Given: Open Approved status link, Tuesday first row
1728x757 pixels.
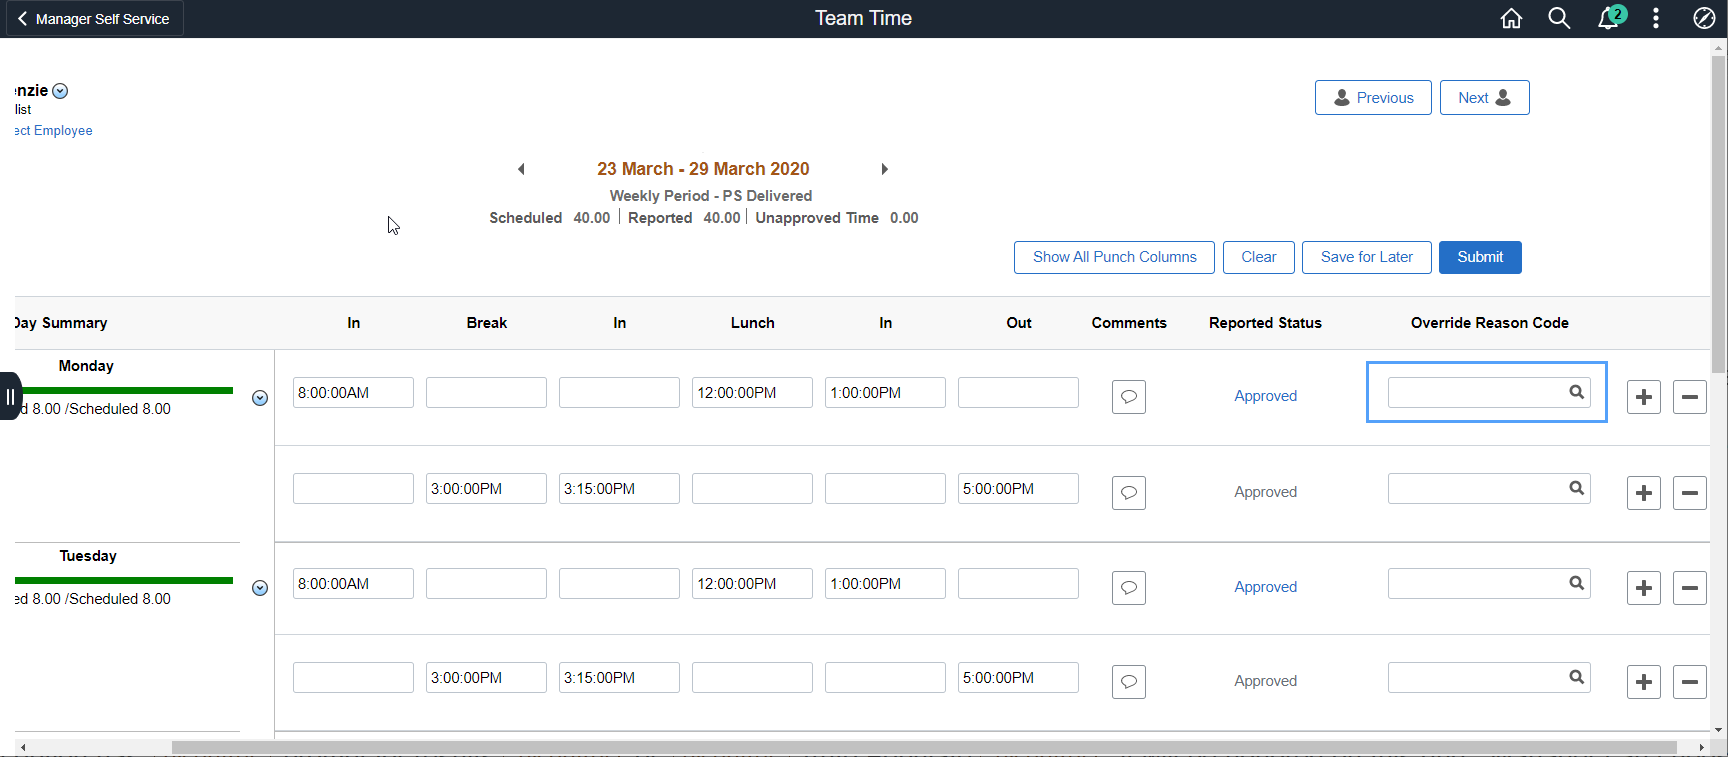Looking at the screenshot, I should pos(1265,587).
